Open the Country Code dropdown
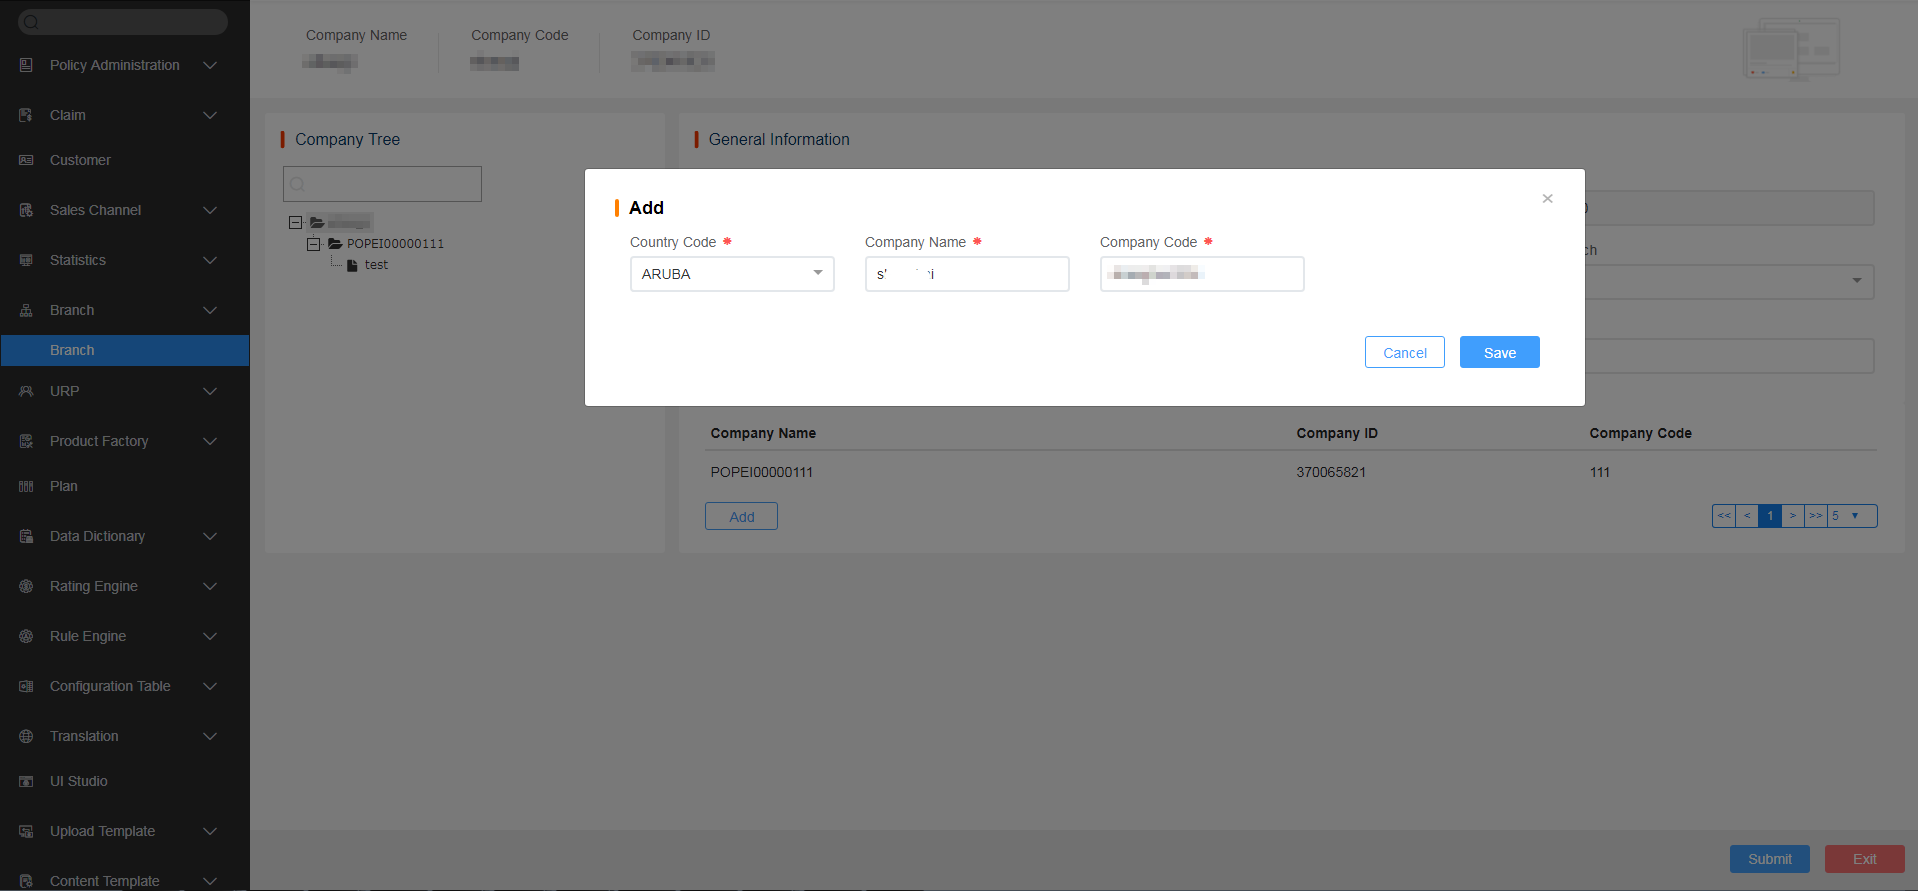The height and width of the screenshot is (891, 1918). pyautogui.click(x=732, y=274)
